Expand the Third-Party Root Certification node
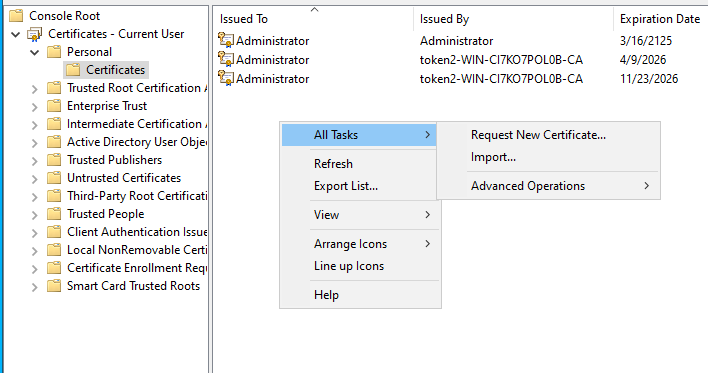 coord(35,197)
